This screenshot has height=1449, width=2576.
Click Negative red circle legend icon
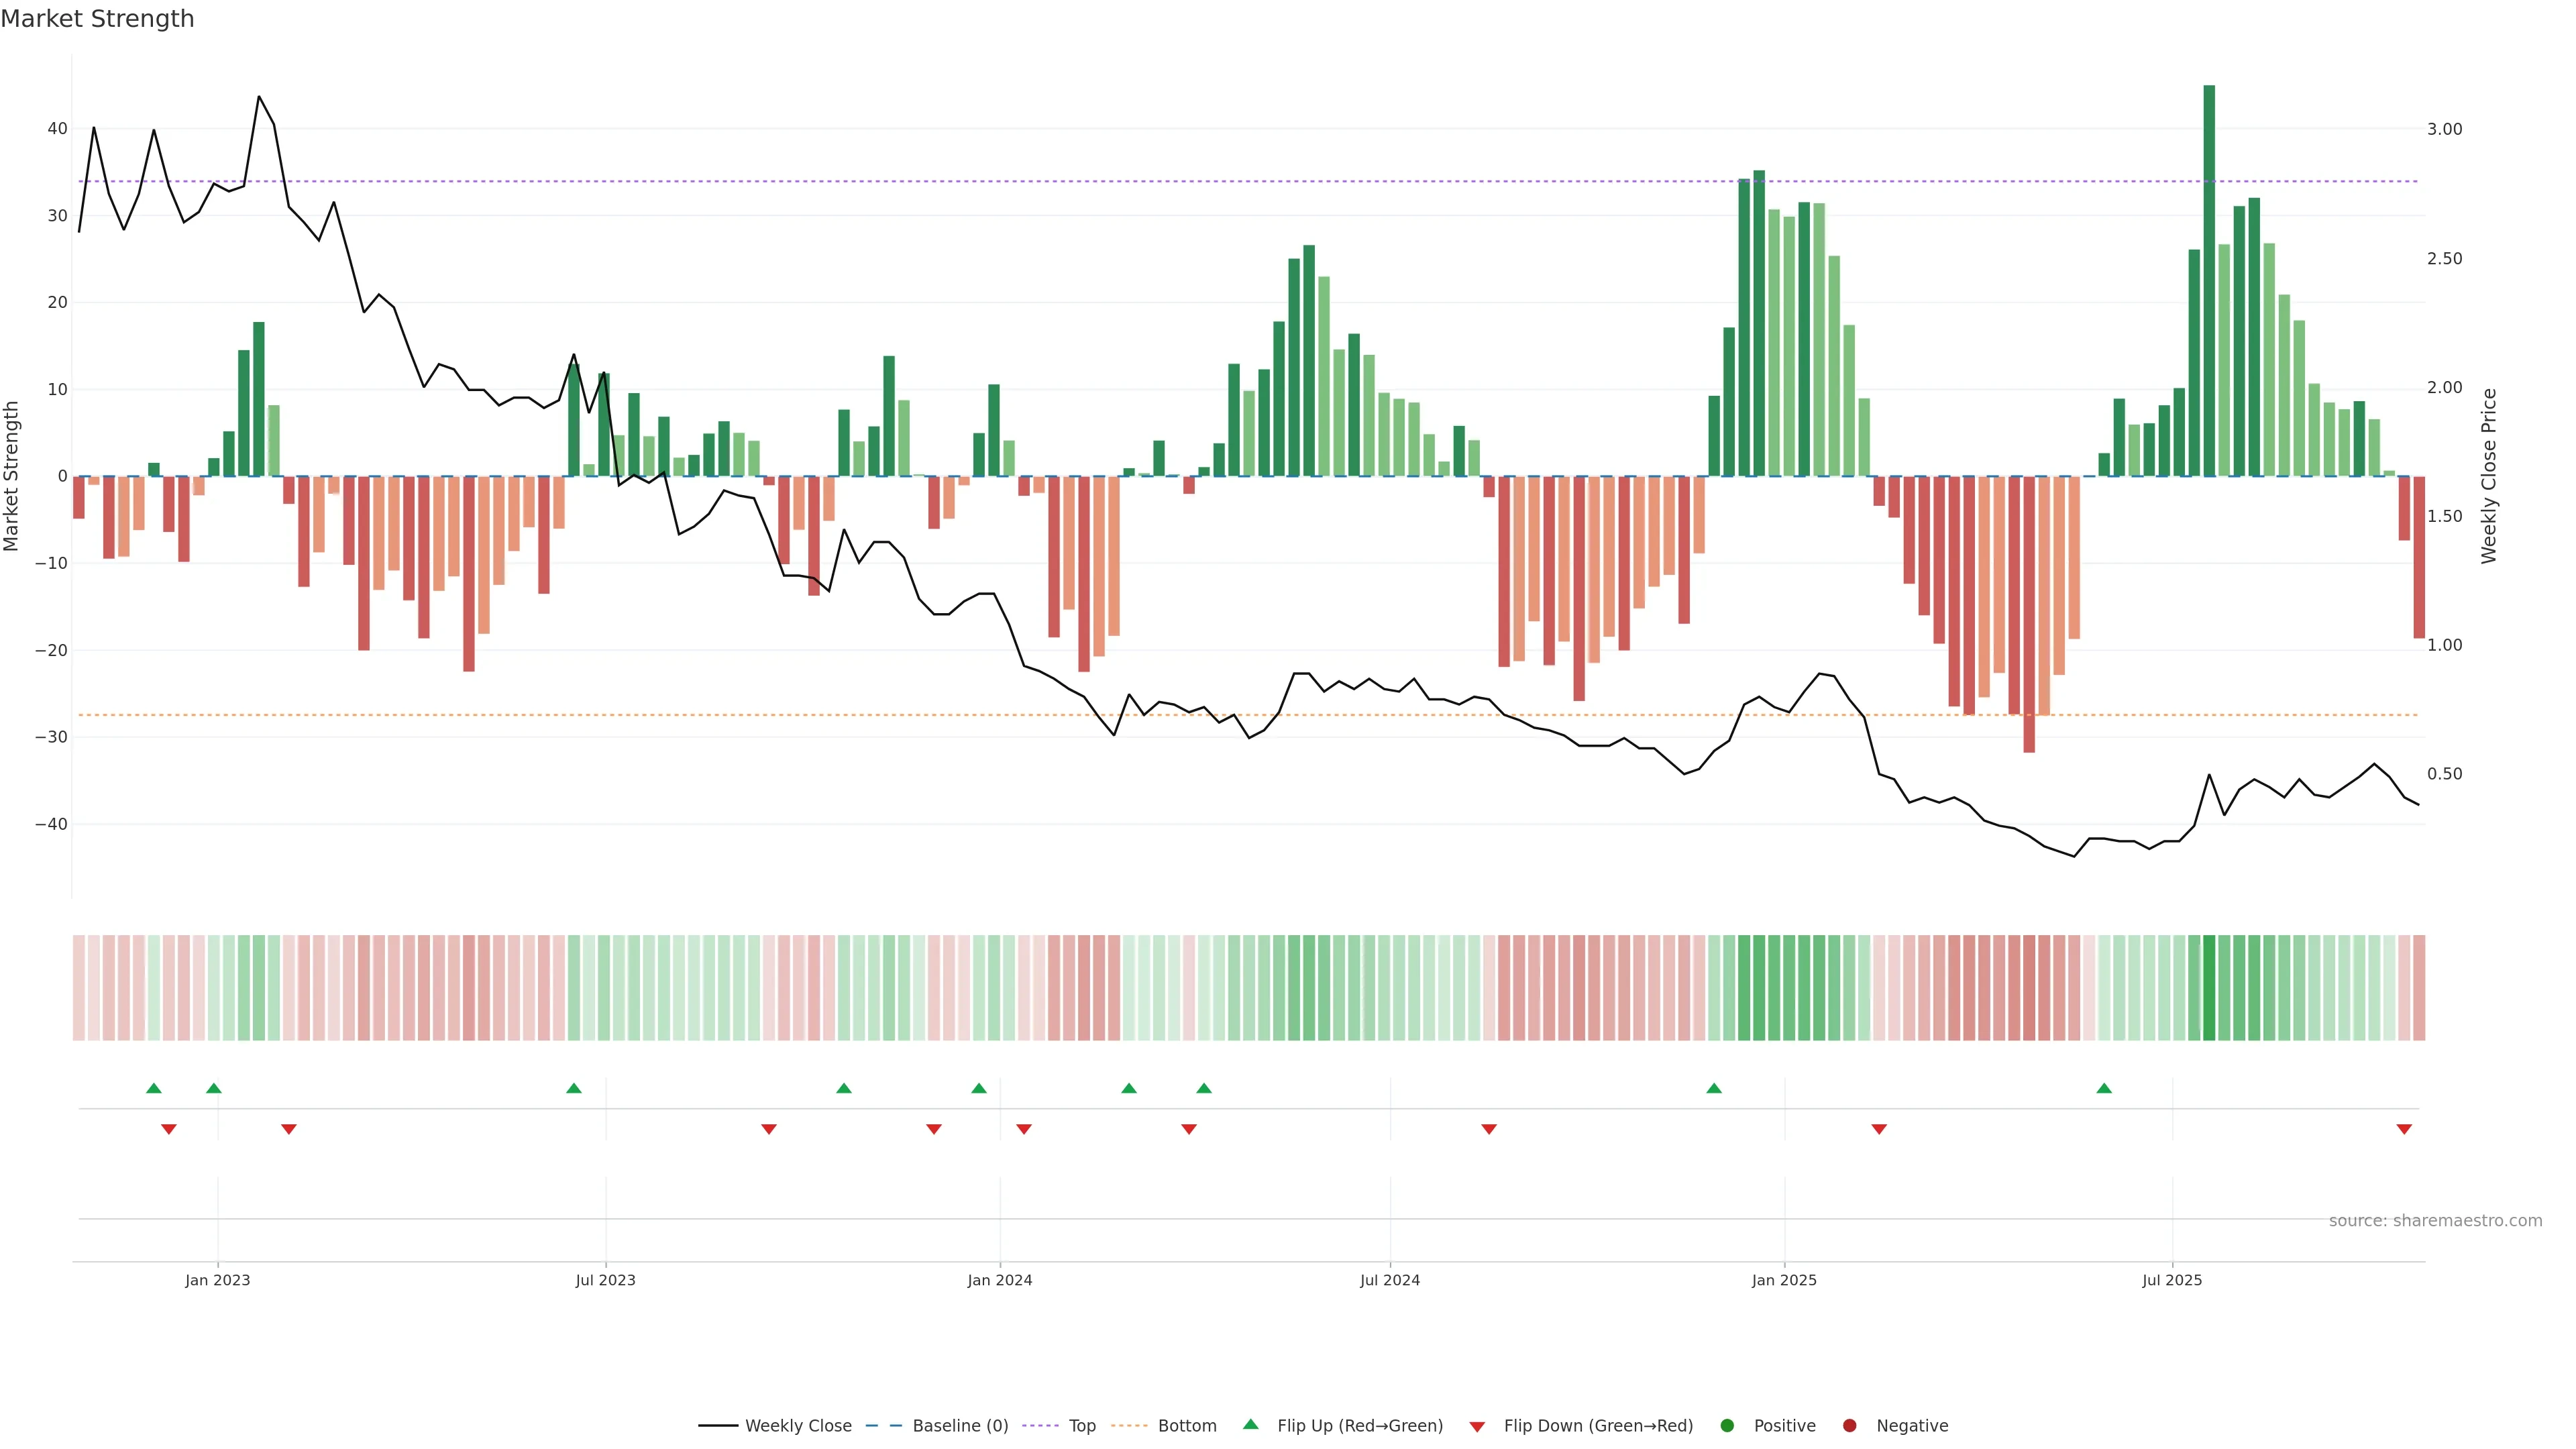pyautogui.click(x=1849, y=1425)
